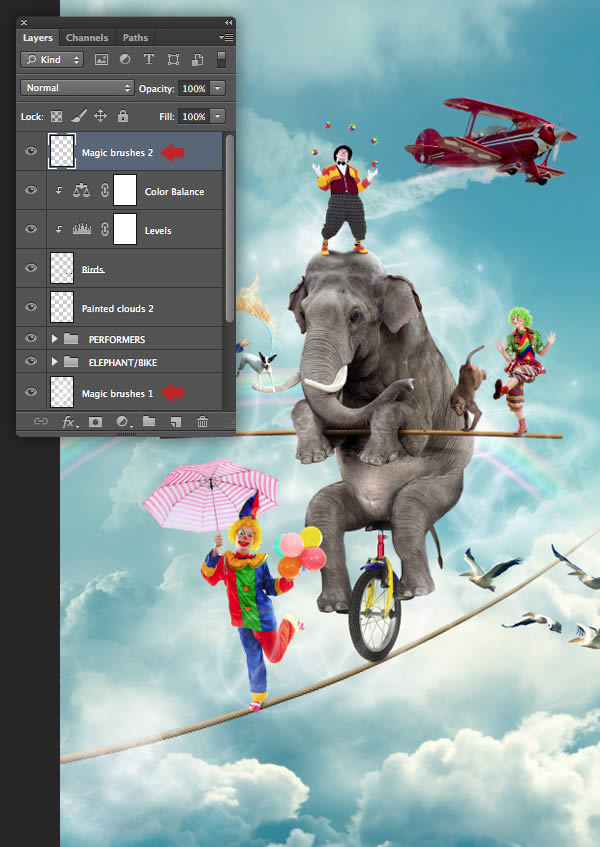
Task: Collapse the panel with double-arrow icon
Action: pos(228,22)
